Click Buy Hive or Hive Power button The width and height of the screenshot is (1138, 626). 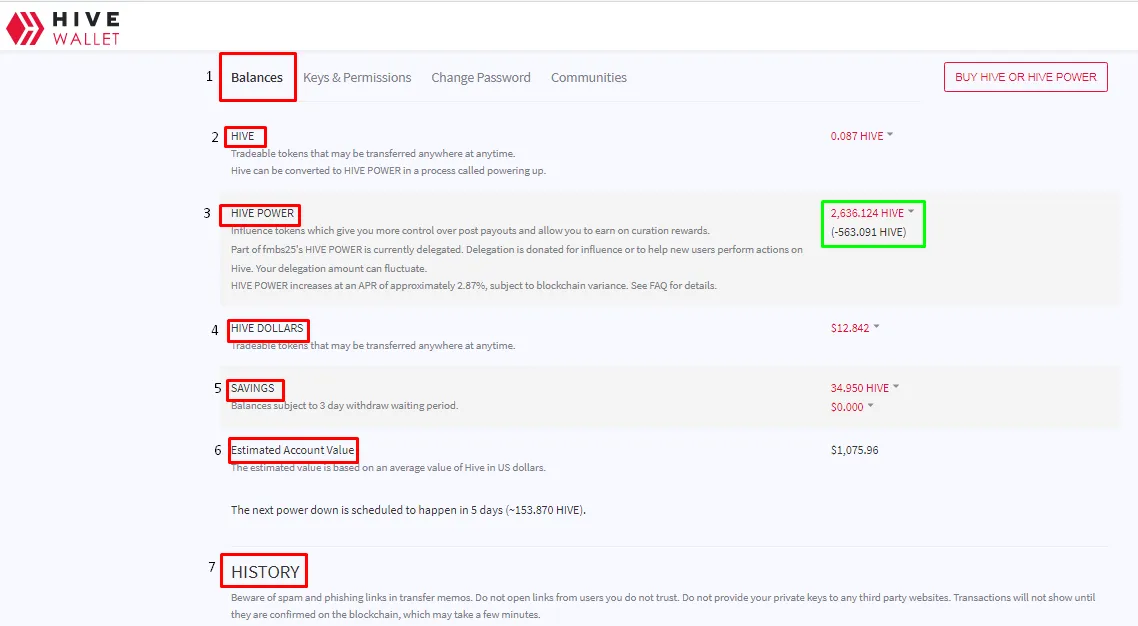(1026, 77)
